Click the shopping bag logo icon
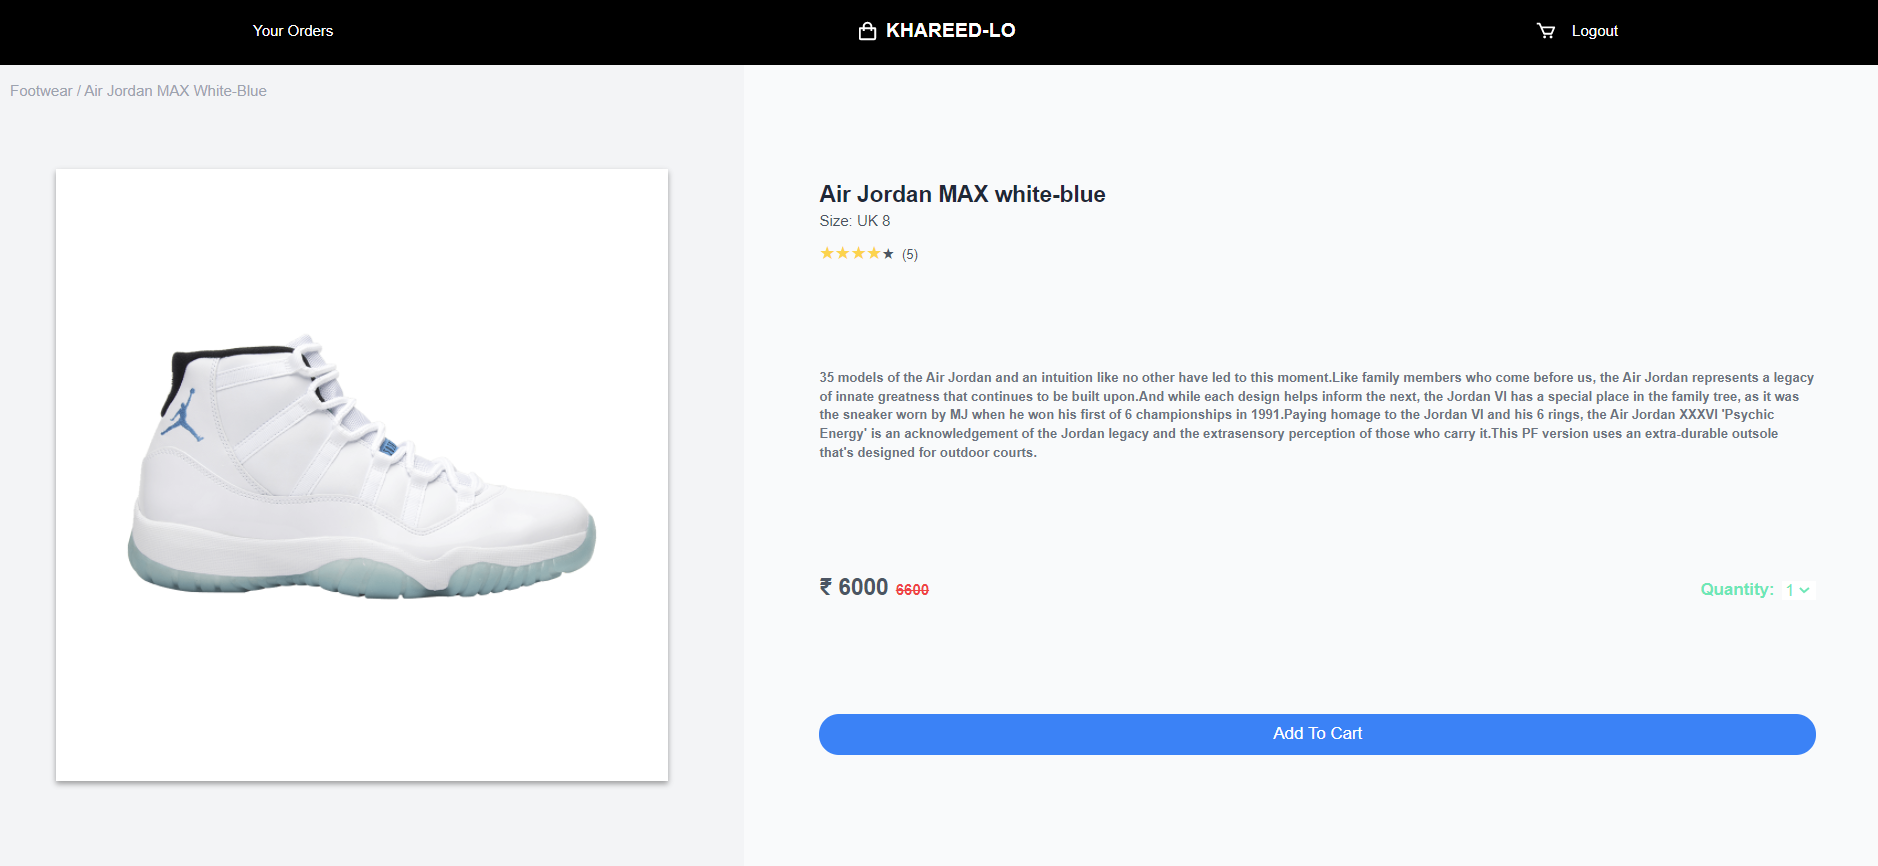 pyautogui.click(x=867, y=31)
